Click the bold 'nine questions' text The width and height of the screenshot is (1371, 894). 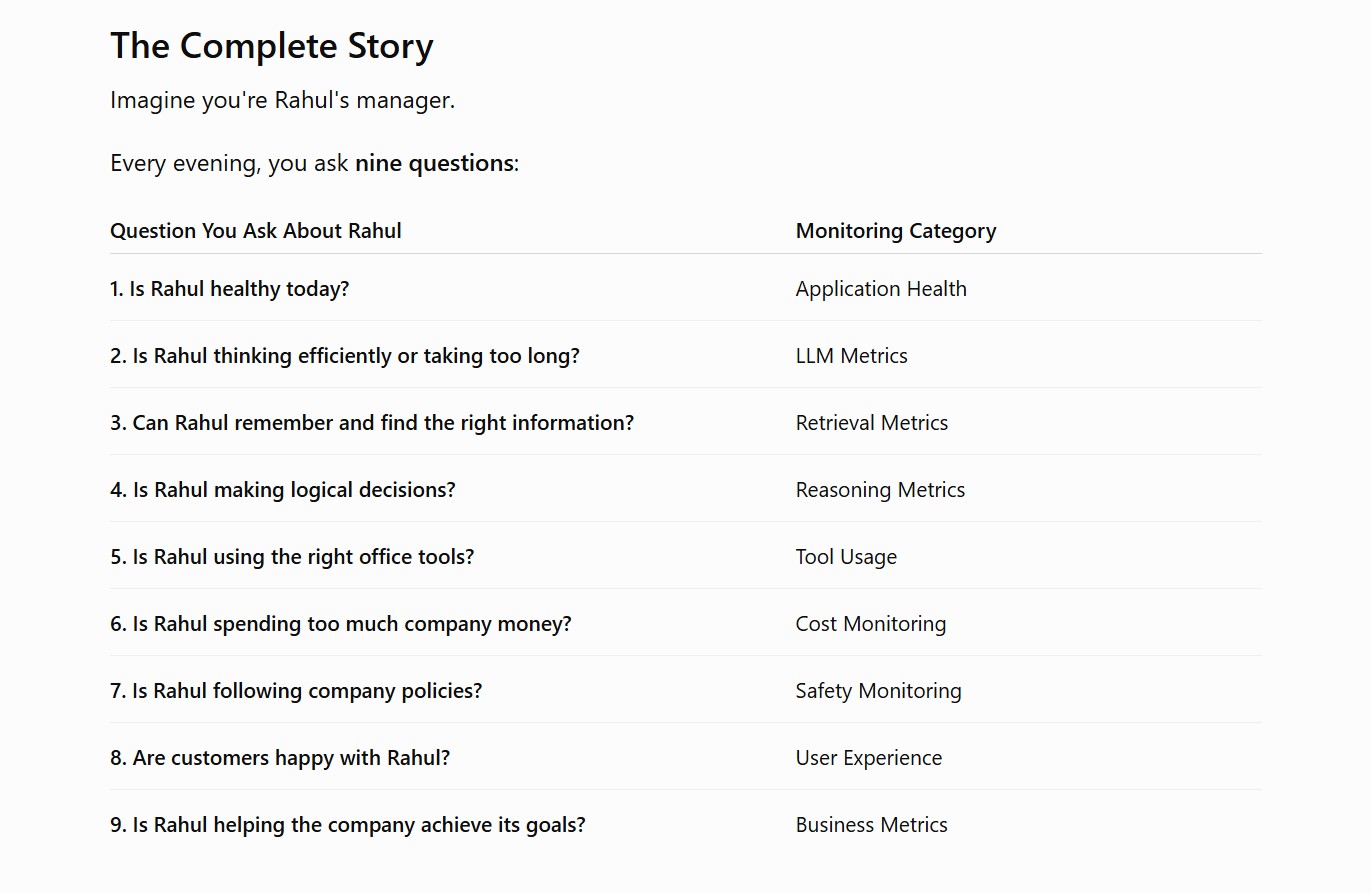coord(434,163)
